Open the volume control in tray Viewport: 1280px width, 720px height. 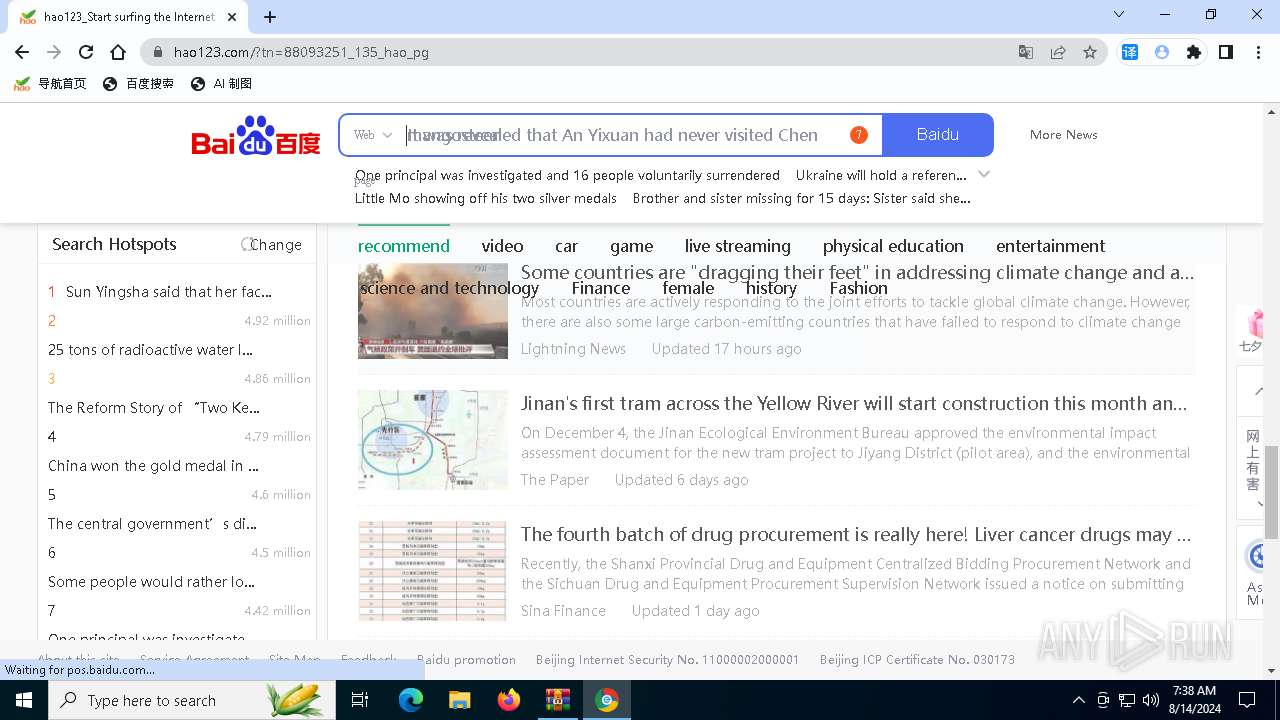click(1151, 700)
